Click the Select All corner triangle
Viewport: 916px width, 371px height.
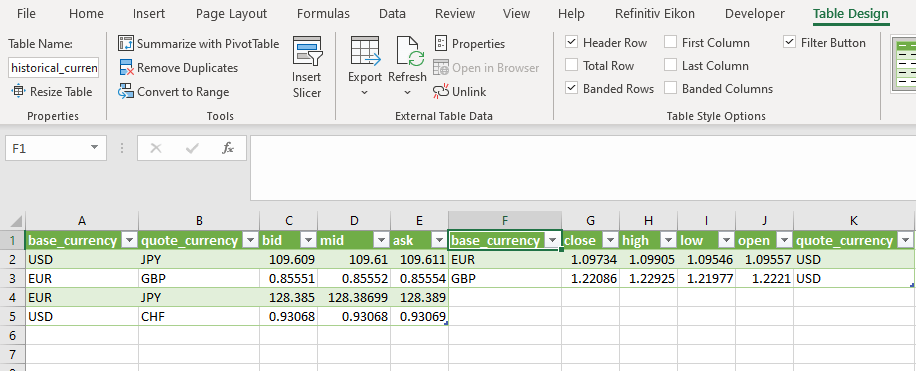(16, 222)
